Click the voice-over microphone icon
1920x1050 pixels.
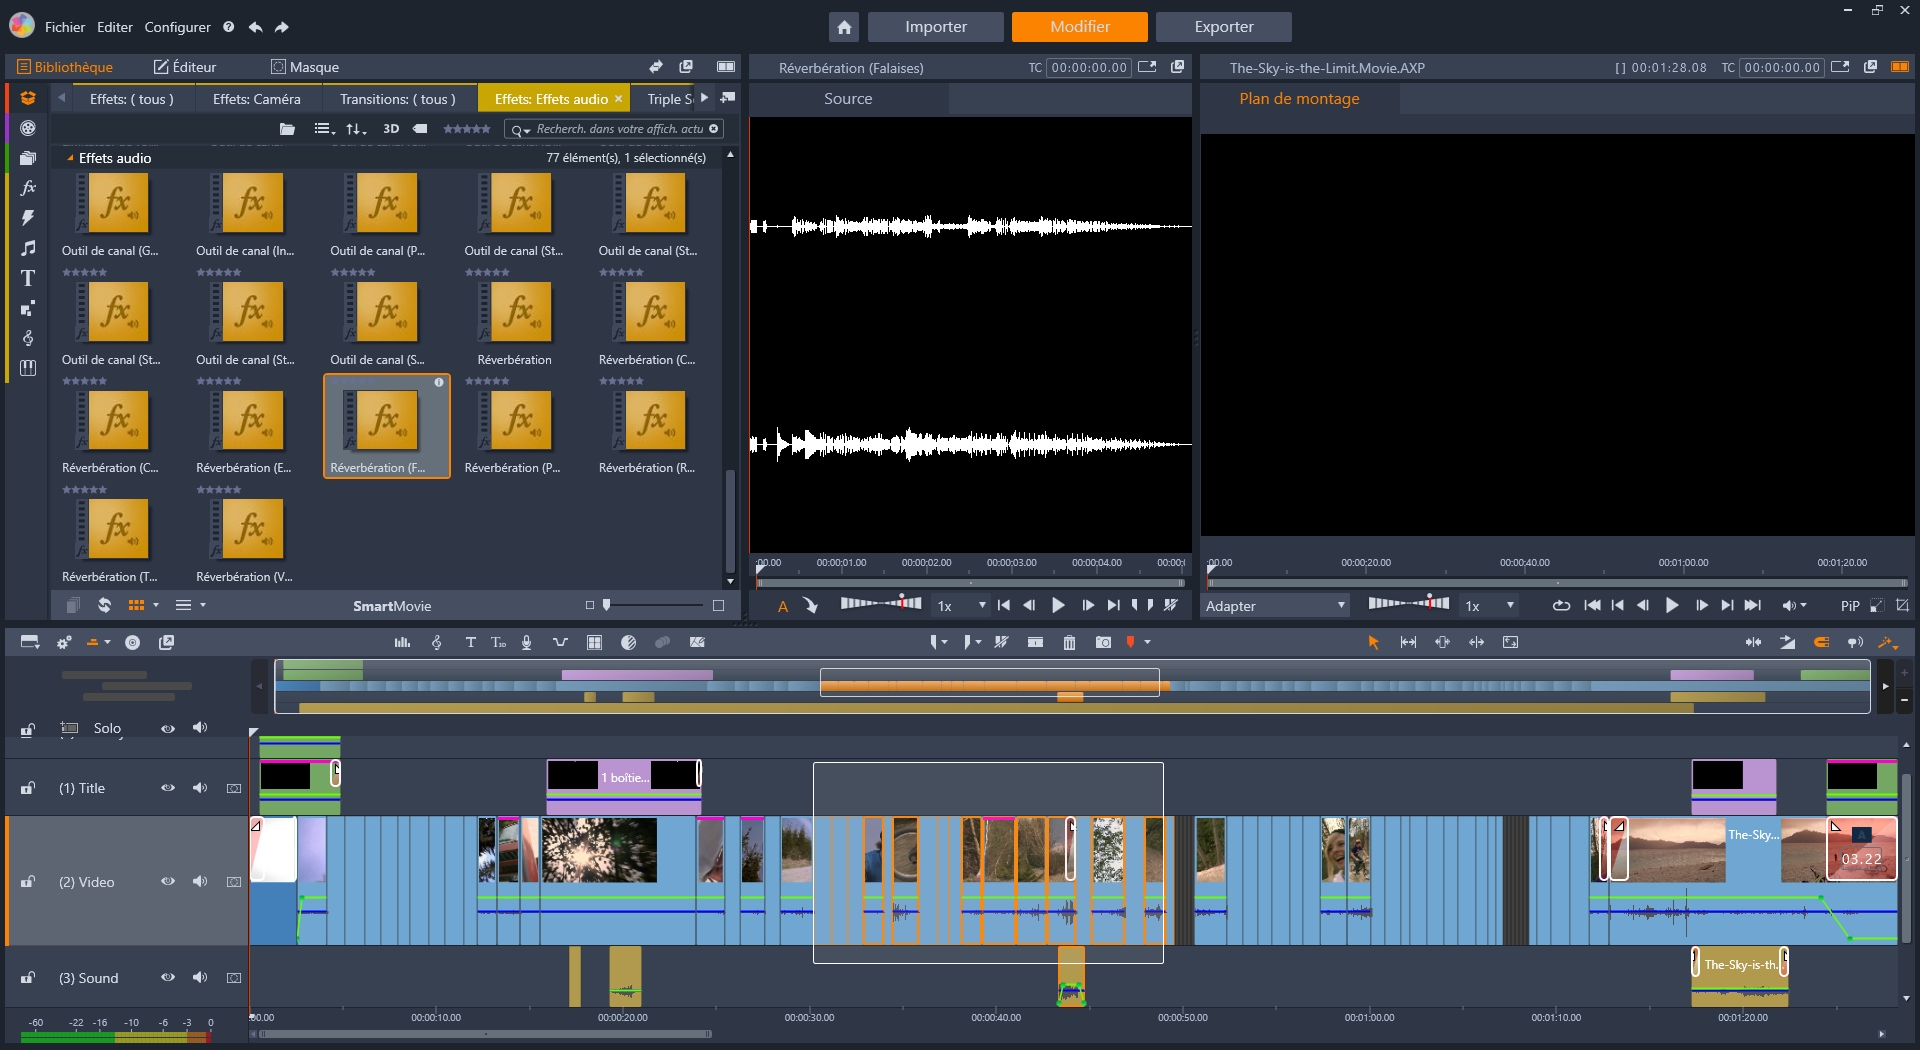click(527, 643)
